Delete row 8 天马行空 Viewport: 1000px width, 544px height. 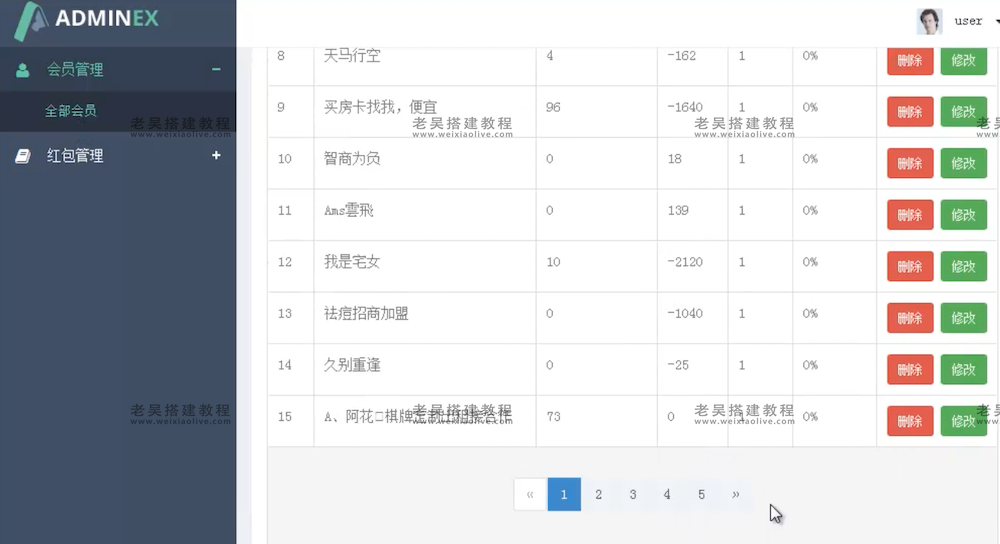coord(910,61)
